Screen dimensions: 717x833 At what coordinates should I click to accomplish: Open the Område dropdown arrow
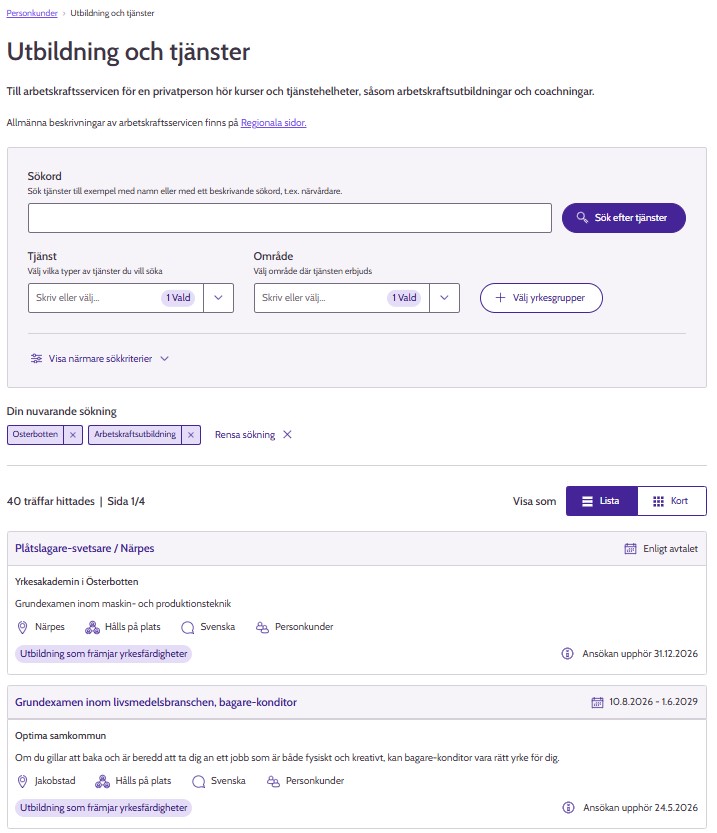[444, 298]
